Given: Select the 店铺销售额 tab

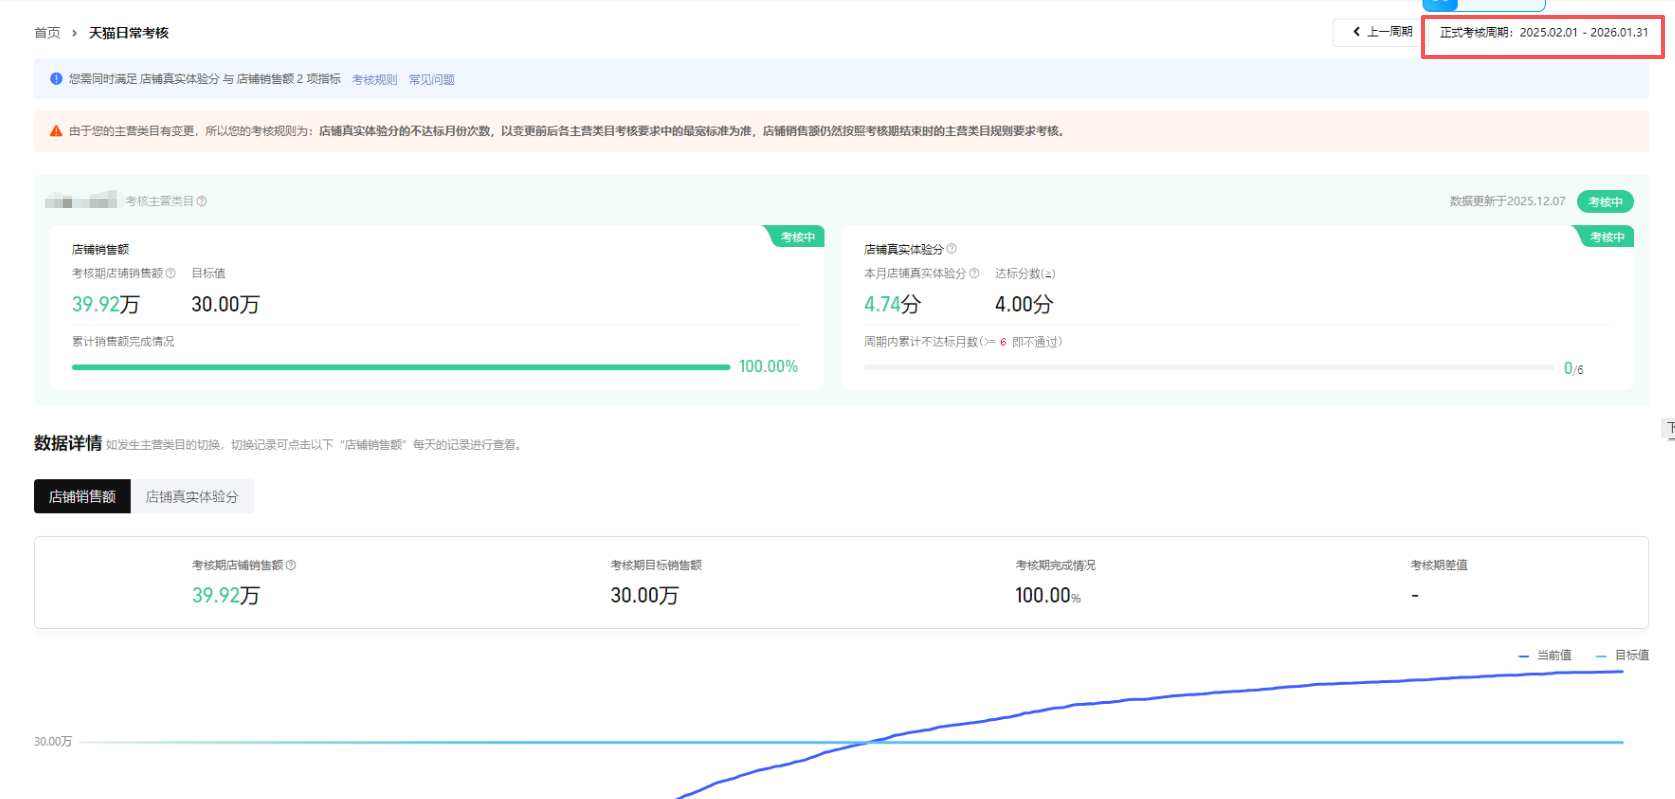Looking at the screenshot, I should pos(82,496).
